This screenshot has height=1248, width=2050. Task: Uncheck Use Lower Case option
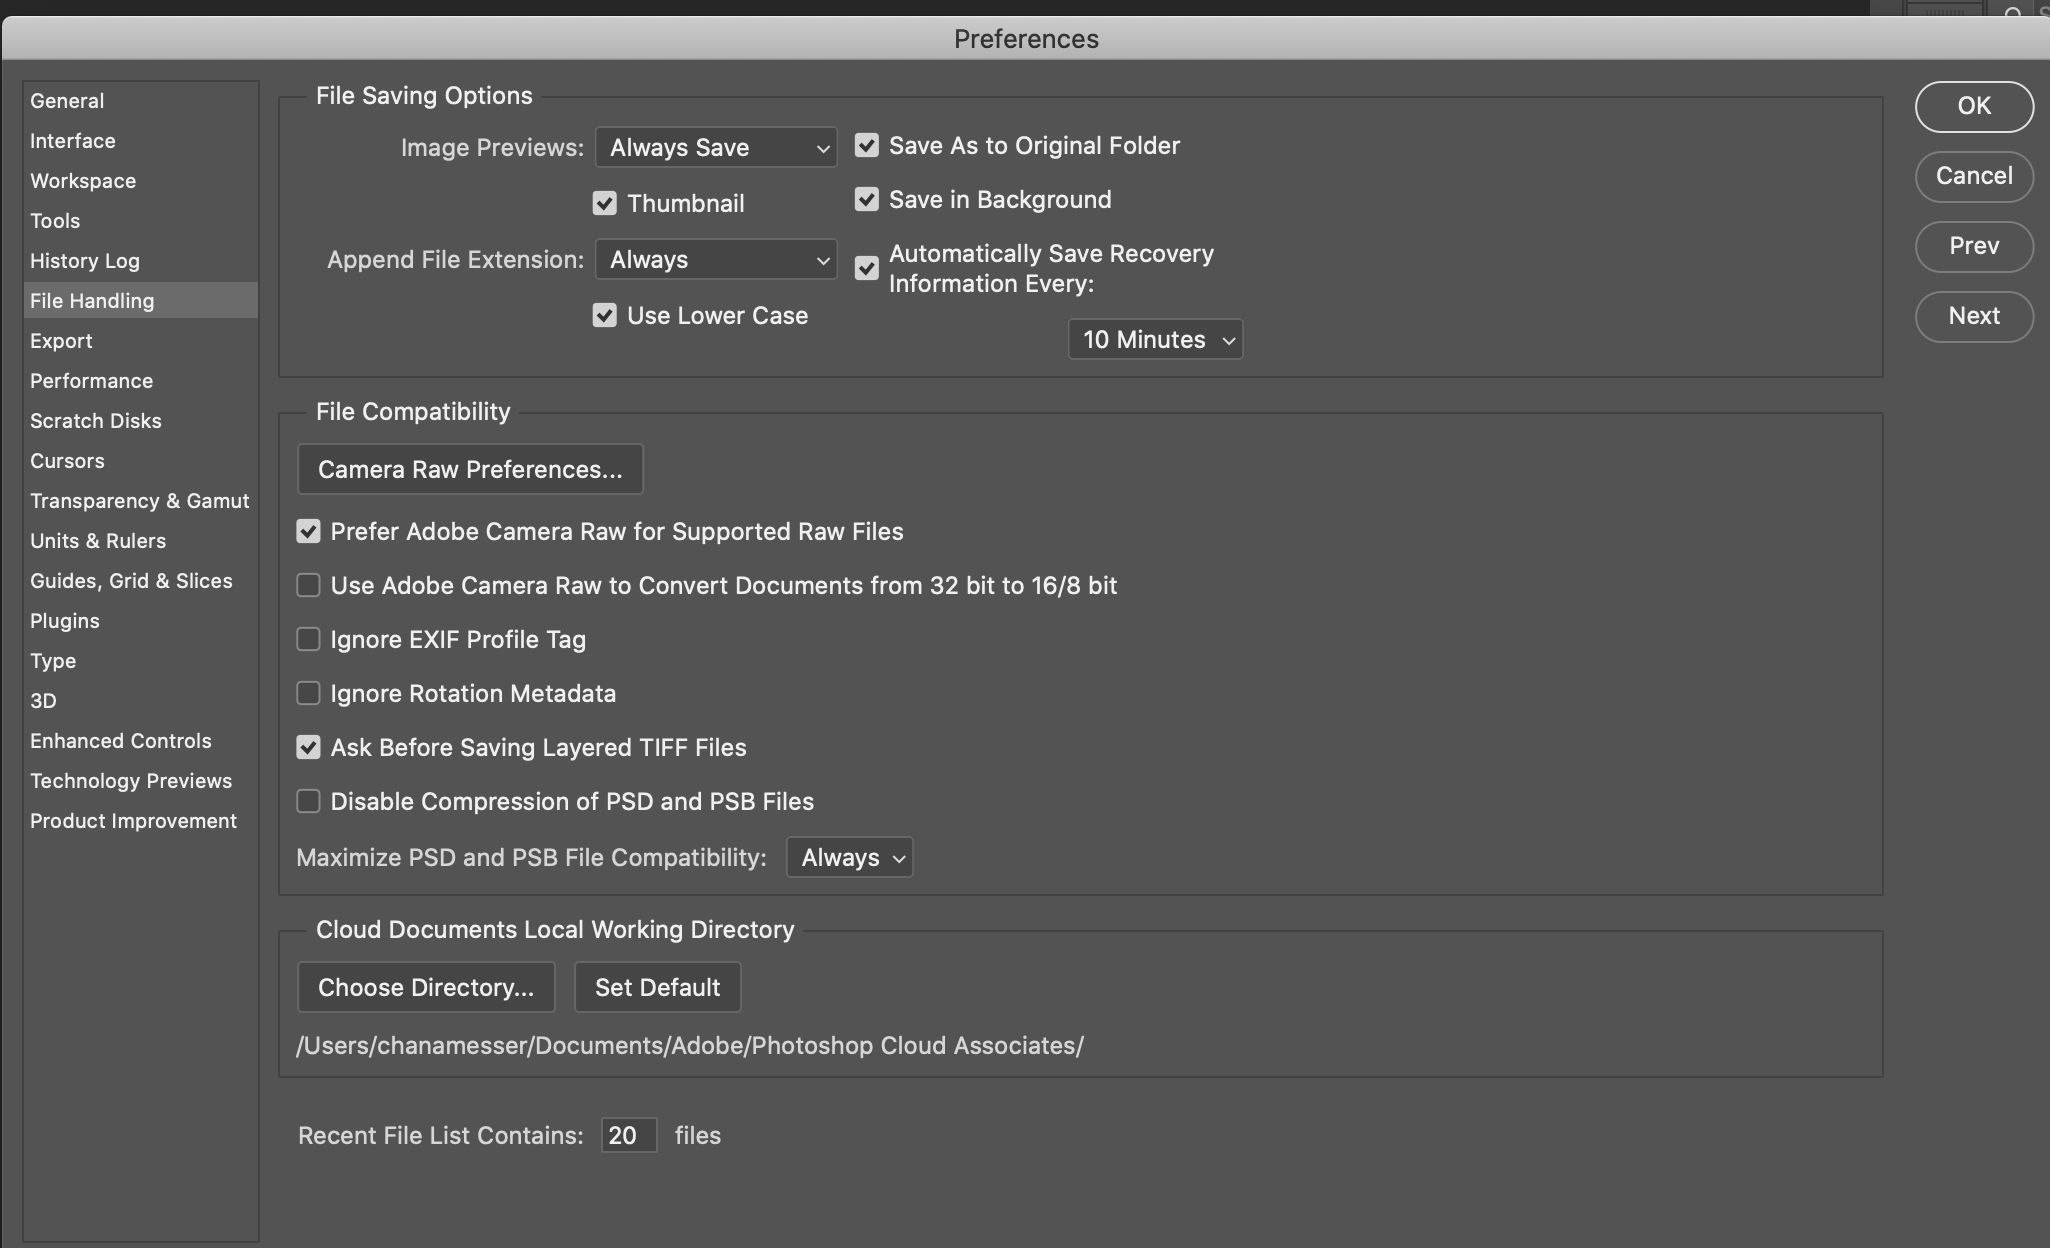pyautogui.click(x=604, y=316)
